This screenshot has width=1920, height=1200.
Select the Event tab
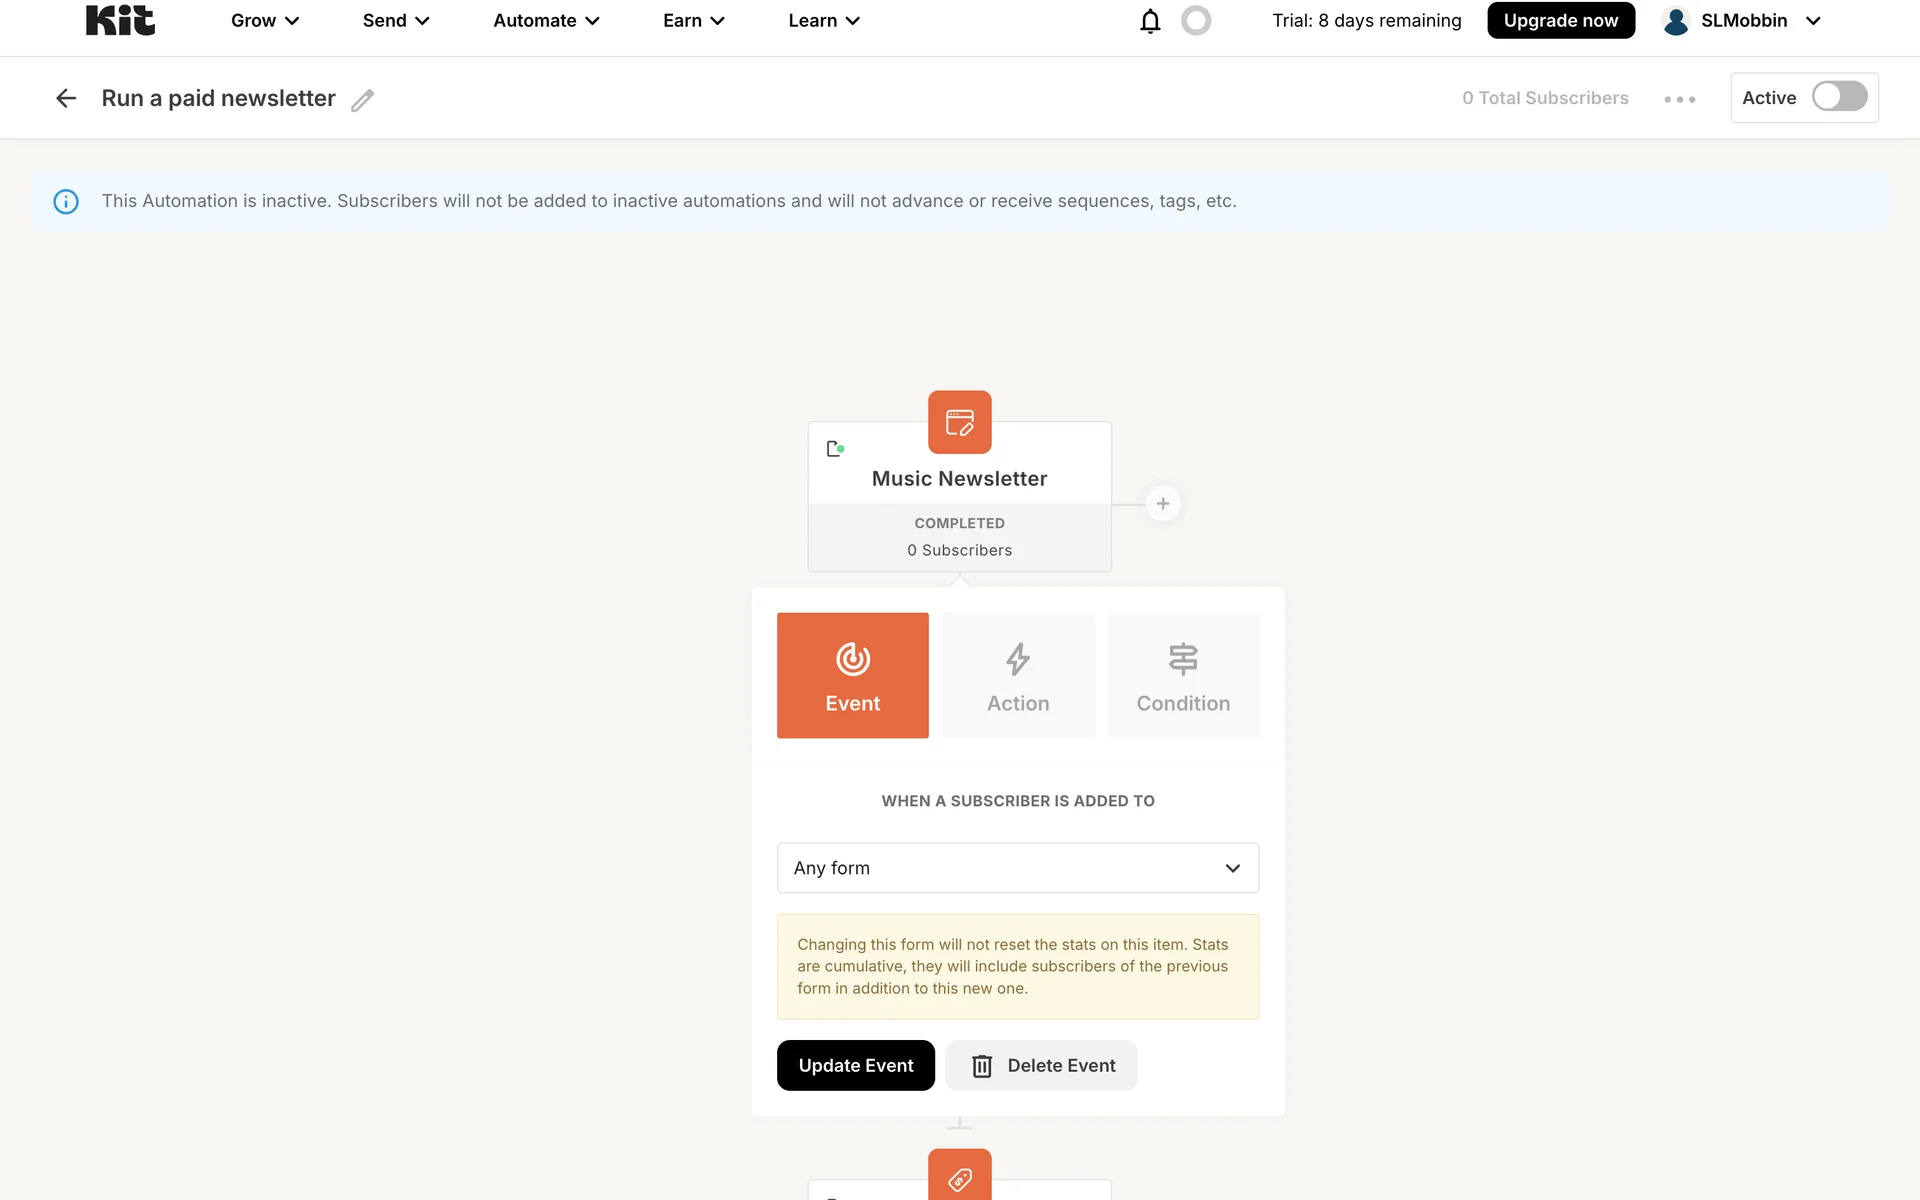click(852, 676)
